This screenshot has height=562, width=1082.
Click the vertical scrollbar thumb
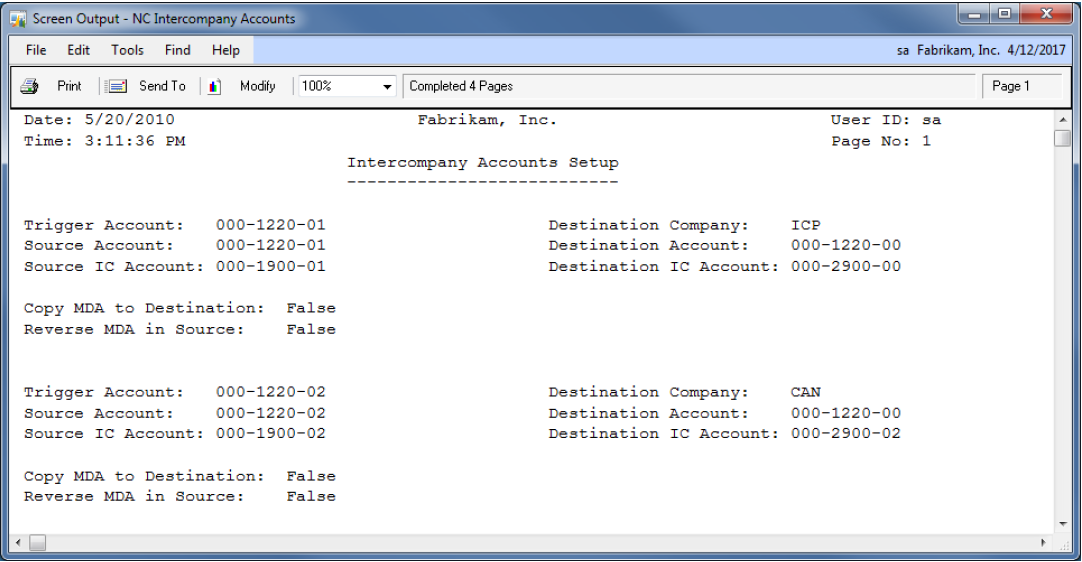tap(1062, 139)
